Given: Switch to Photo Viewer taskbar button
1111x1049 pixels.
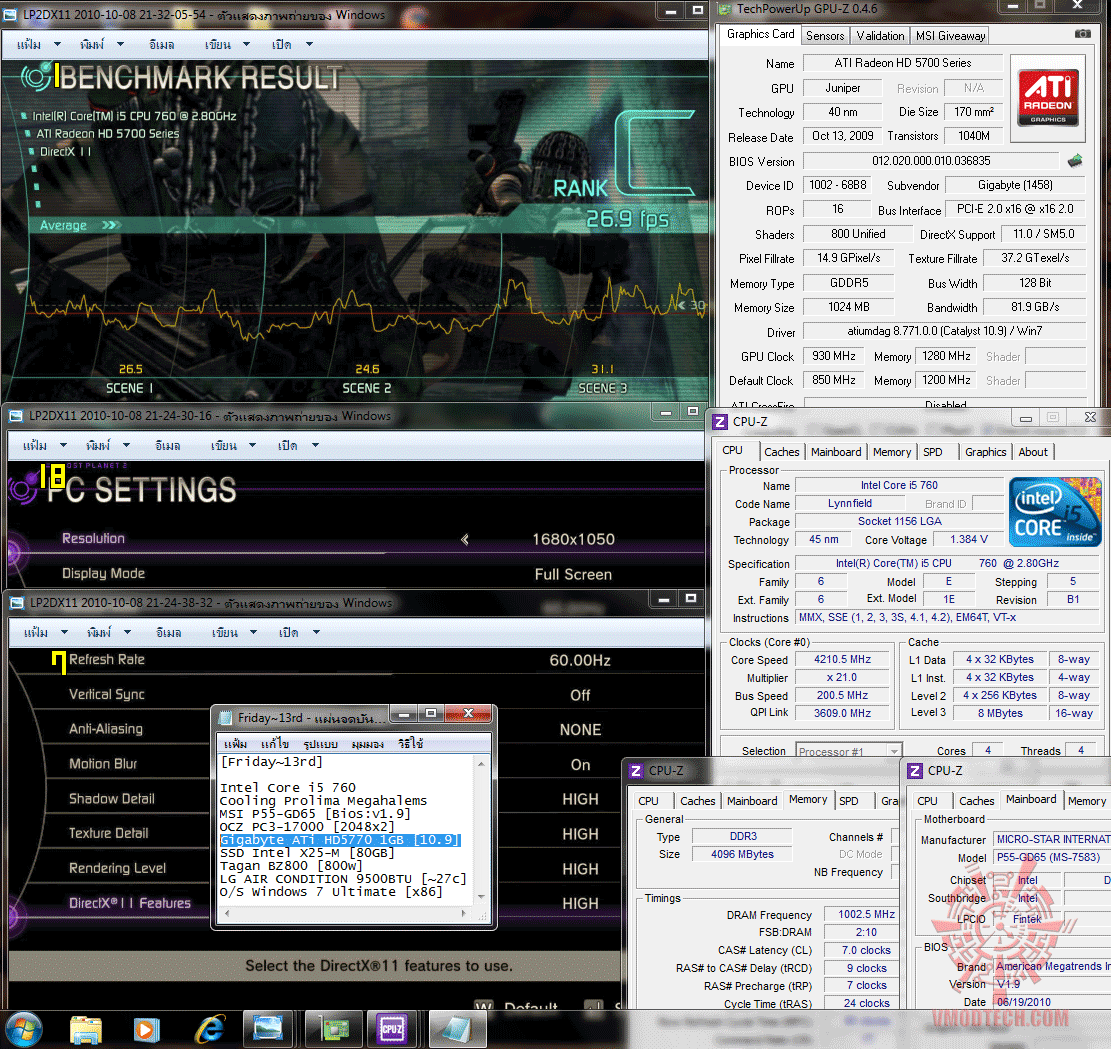Looking at the screenshot, I should [268, 1028].
